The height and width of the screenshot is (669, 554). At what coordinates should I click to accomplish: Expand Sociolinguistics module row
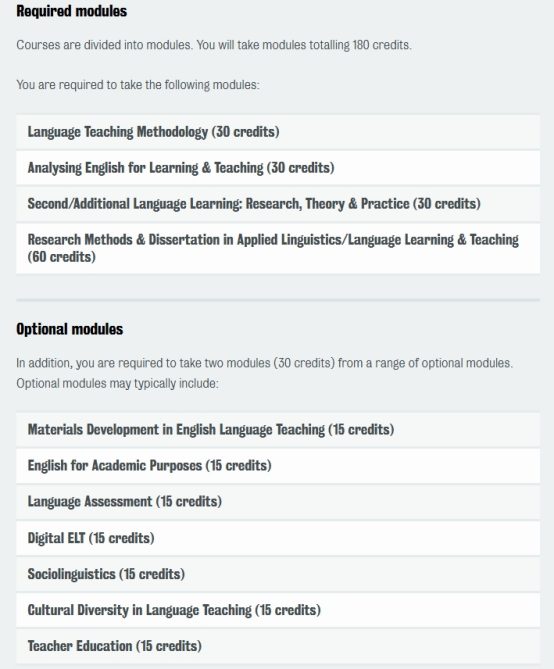[x=278, y=574]
